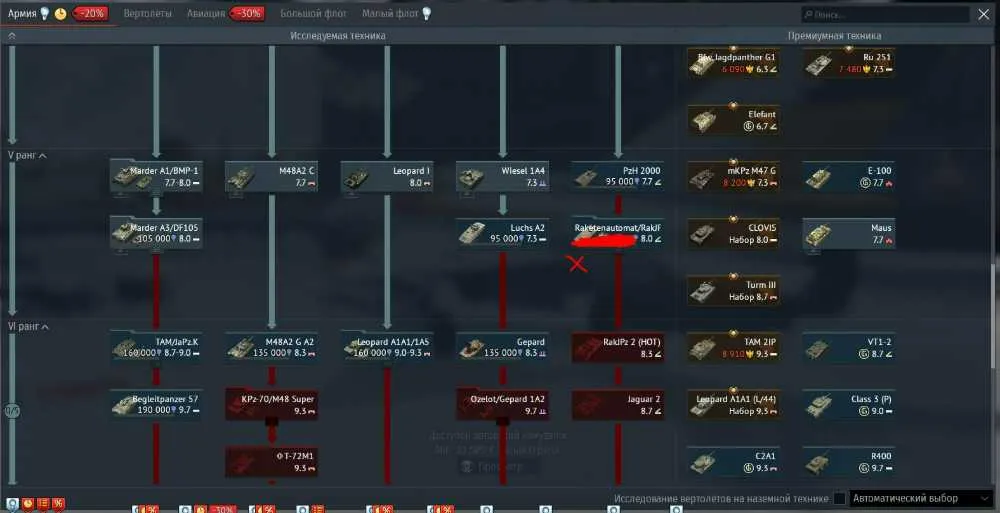Select the locked RakJPz 2 (HOT) vehicle

pyautogui.click(x=618, y=347)
